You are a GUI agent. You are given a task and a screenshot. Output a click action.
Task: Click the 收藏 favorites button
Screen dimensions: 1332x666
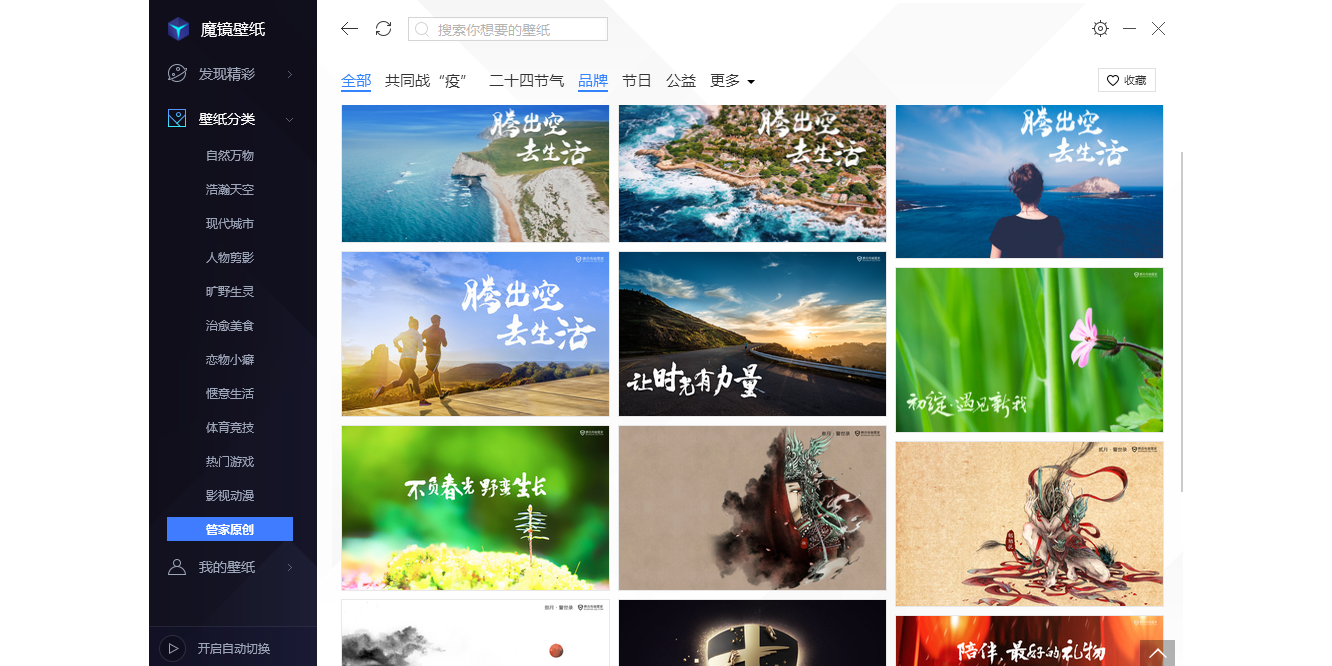1126,80
